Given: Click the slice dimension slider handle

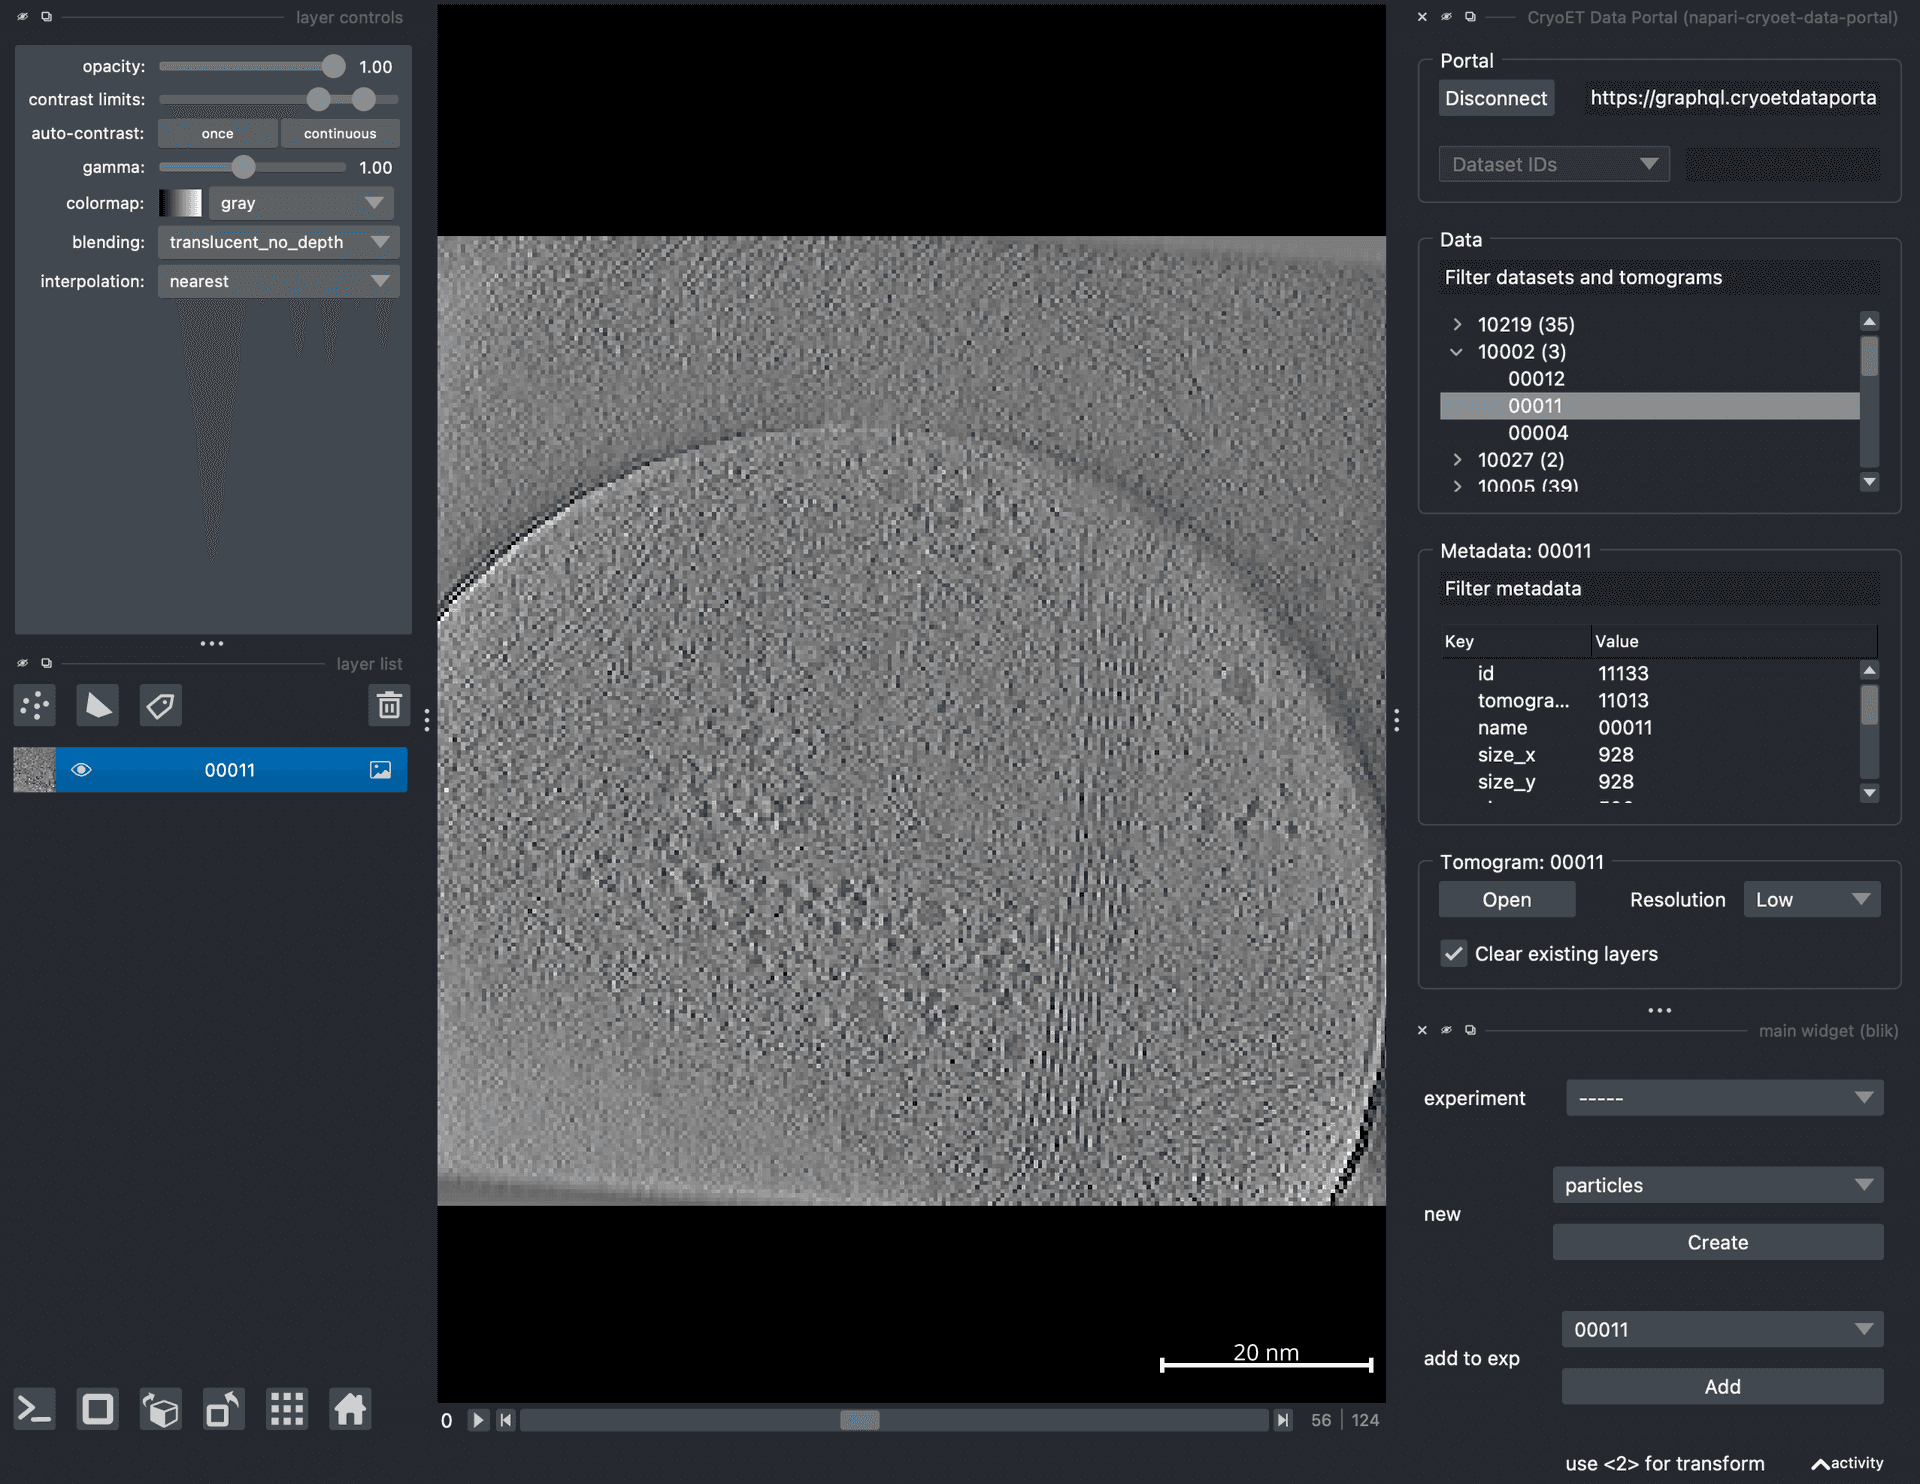Looking at the screenshot, I should point(859,1420).
